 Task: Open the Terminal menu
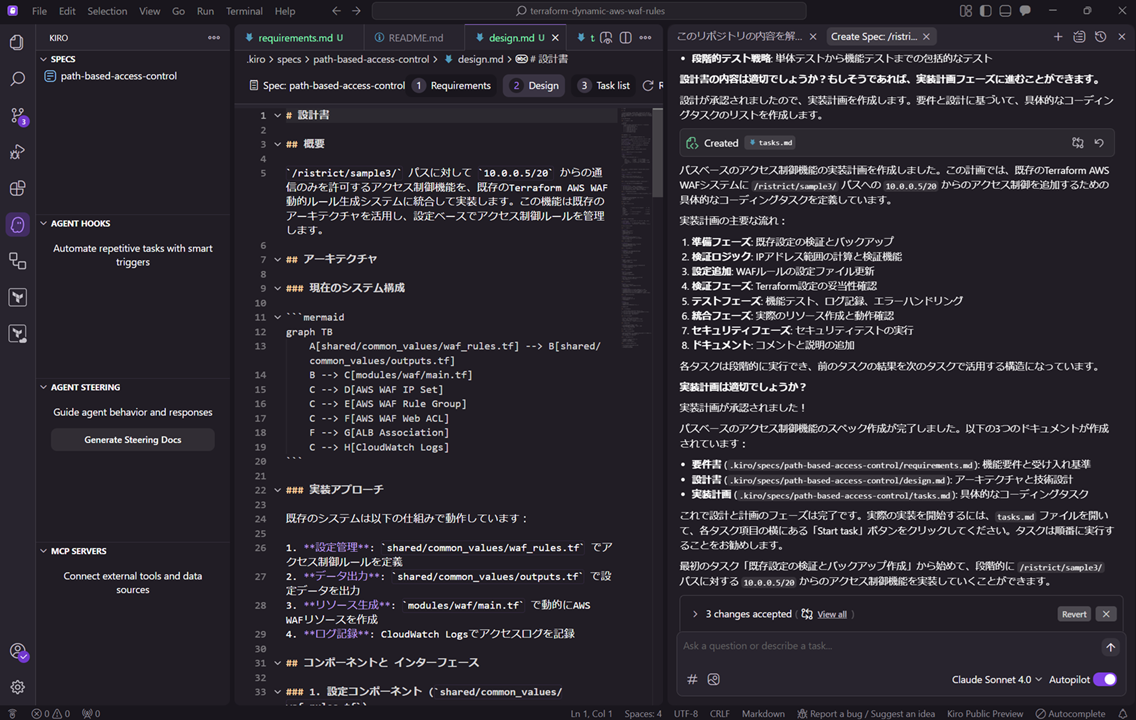point(243,11)
